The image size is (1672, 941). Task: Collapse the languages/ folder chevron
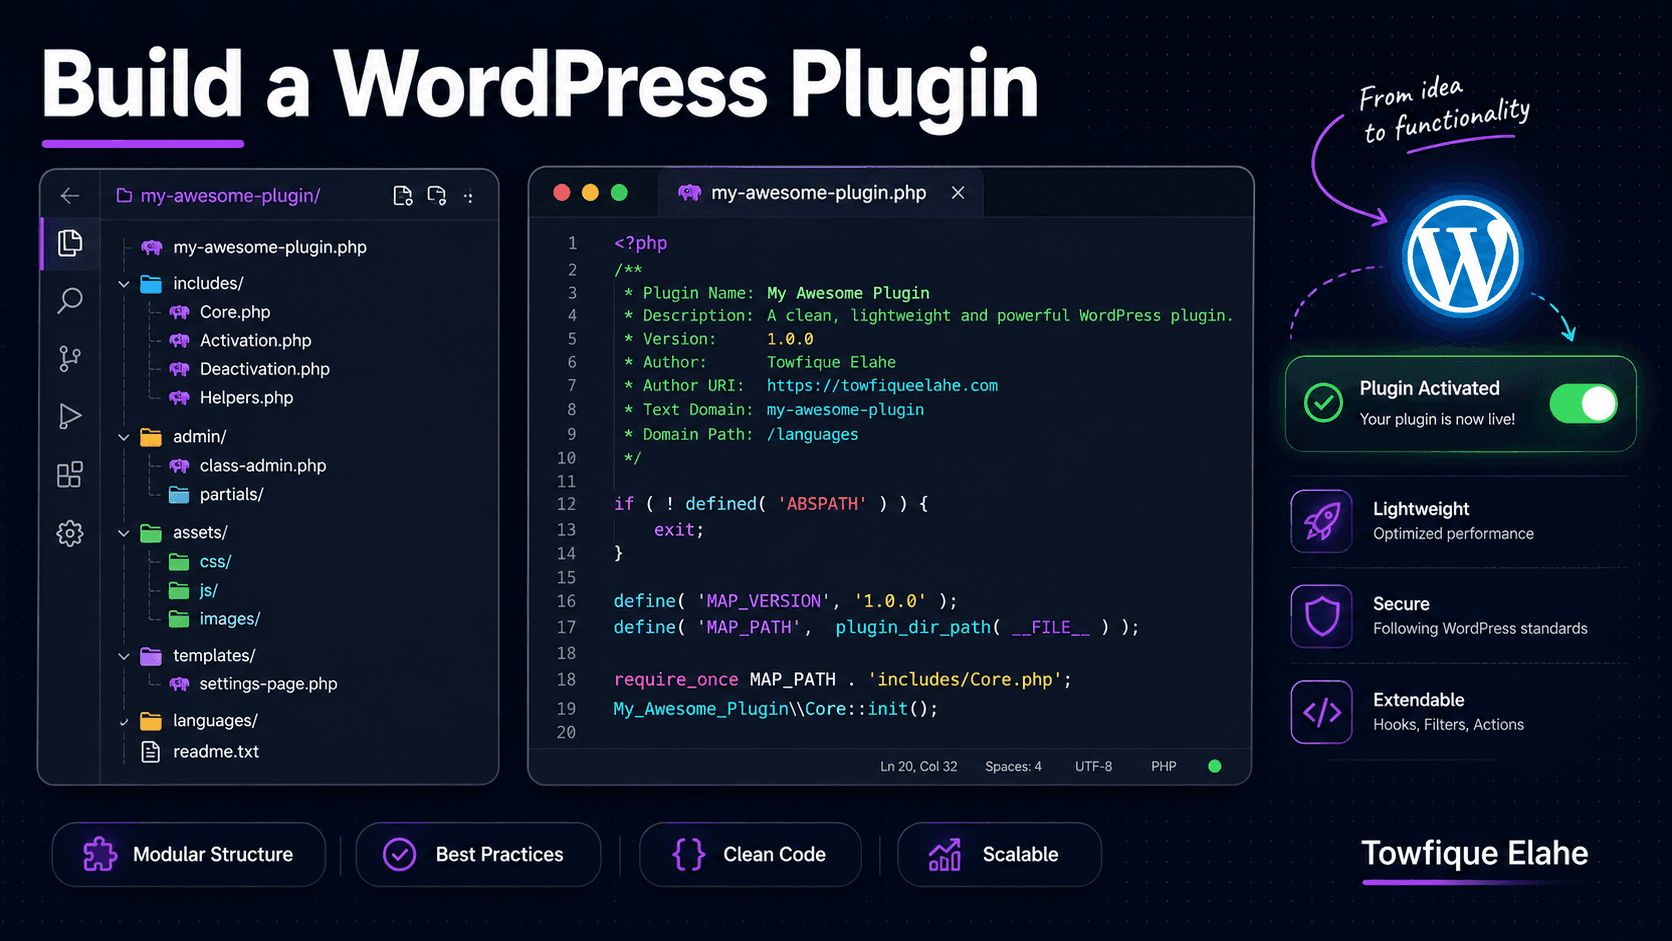pyautogui.click(x=124, y=721)
